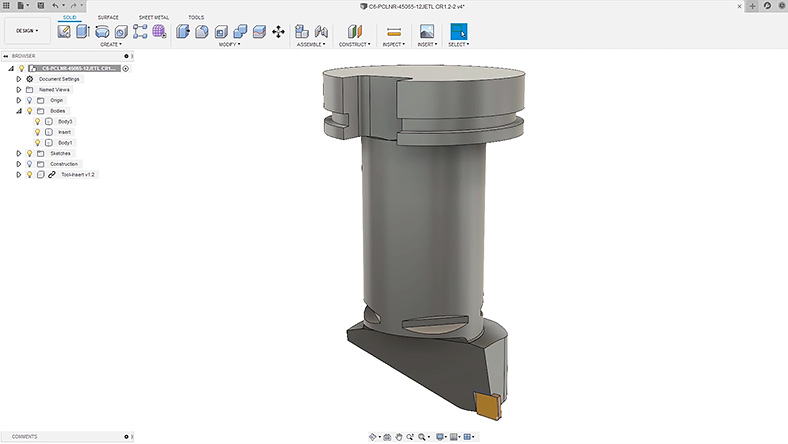788x444 pixels.
Task: Activate the Select tool icon
Action: 459,32
